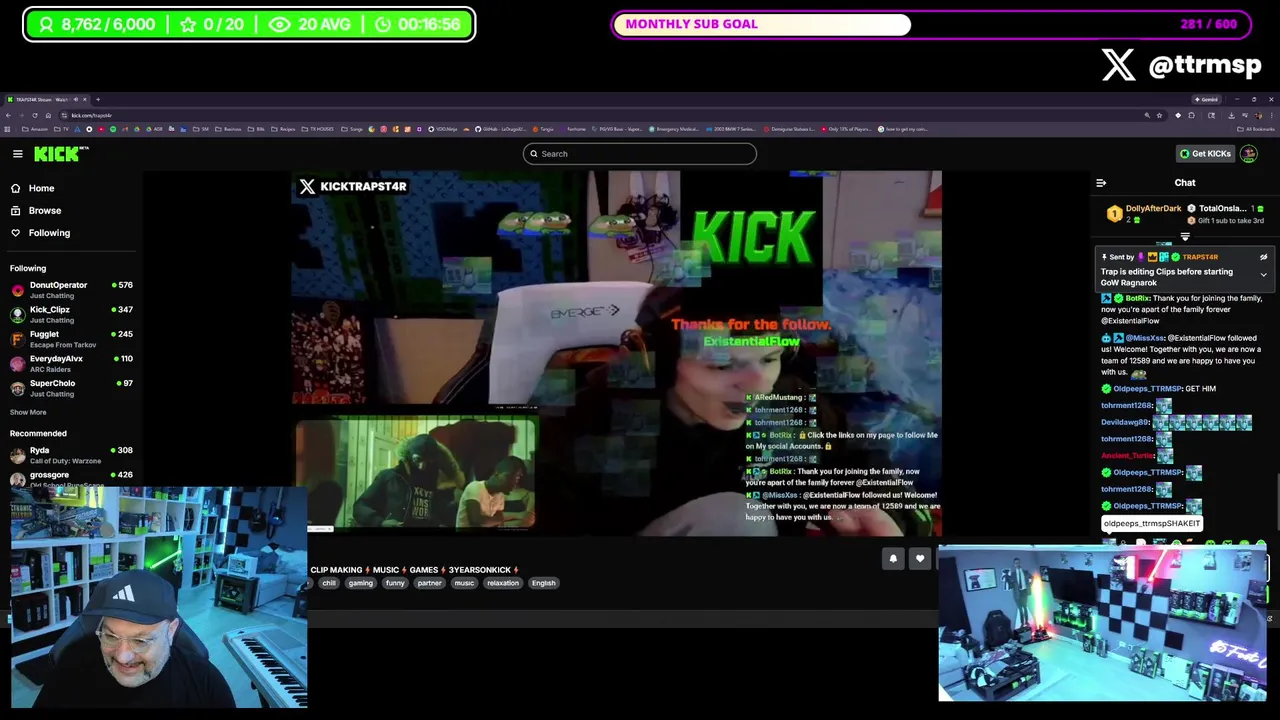Image resolution: width=1280 pixels, height=720 pixels.
Task: Focus the Kick Search field
Action: [x=639, y=154]
